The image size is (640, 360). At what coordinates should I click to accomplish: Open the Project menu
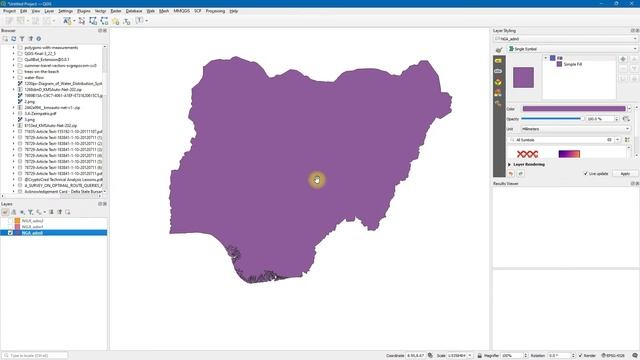9,11
